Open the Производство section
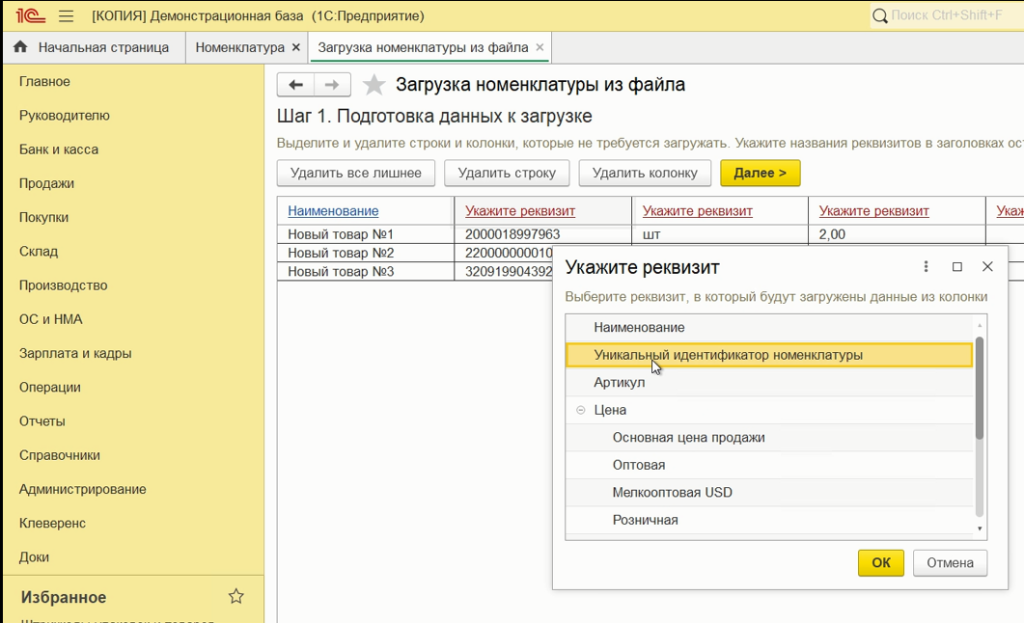The height and width of the screenshot is (623, 1024). [63, 285]
